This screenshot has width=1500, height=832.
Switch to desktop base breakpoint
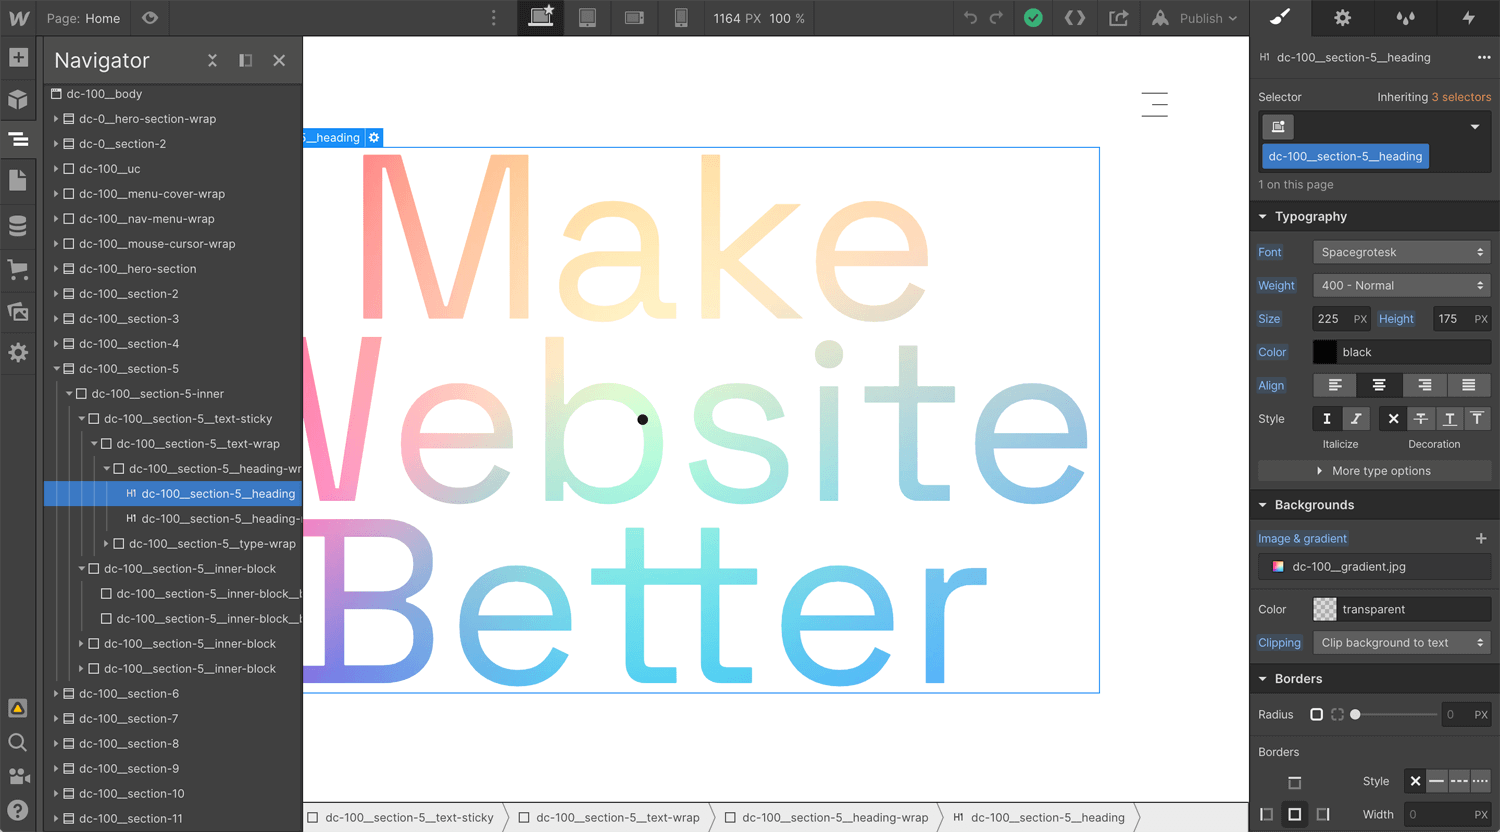(x=541, y=18)
